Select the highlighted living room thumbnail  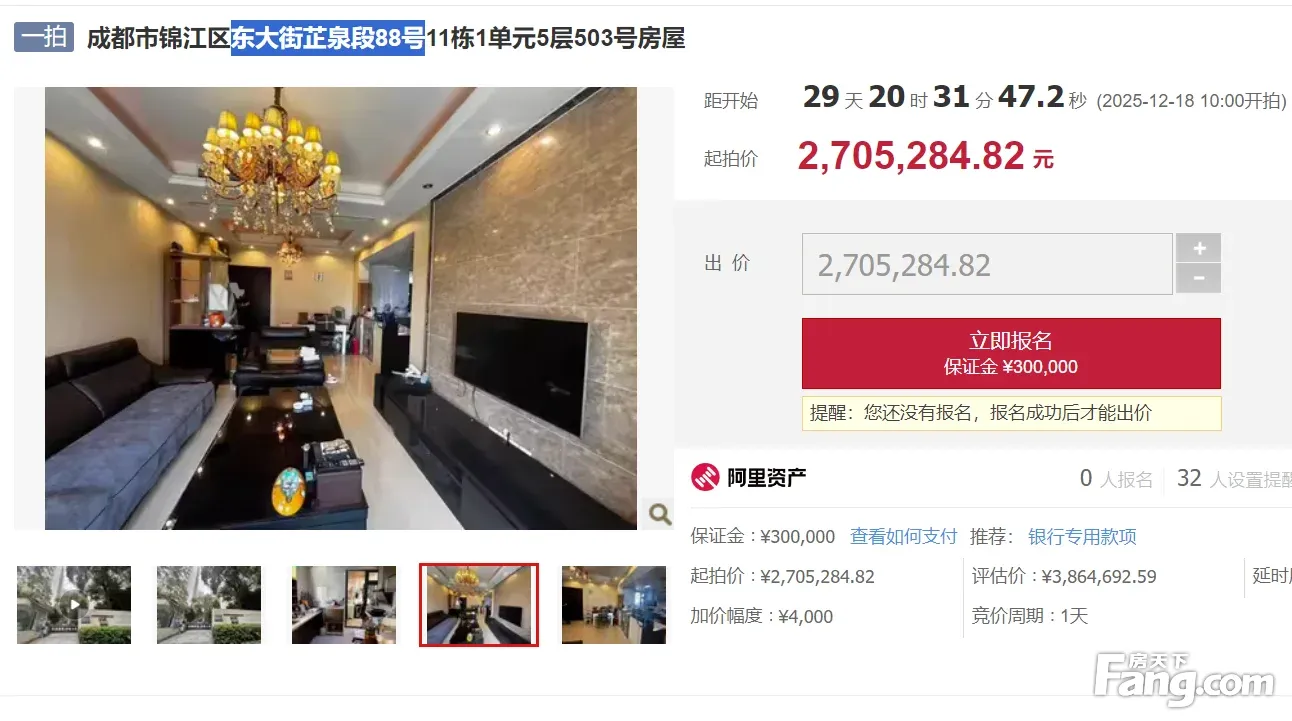pos(479,605)
